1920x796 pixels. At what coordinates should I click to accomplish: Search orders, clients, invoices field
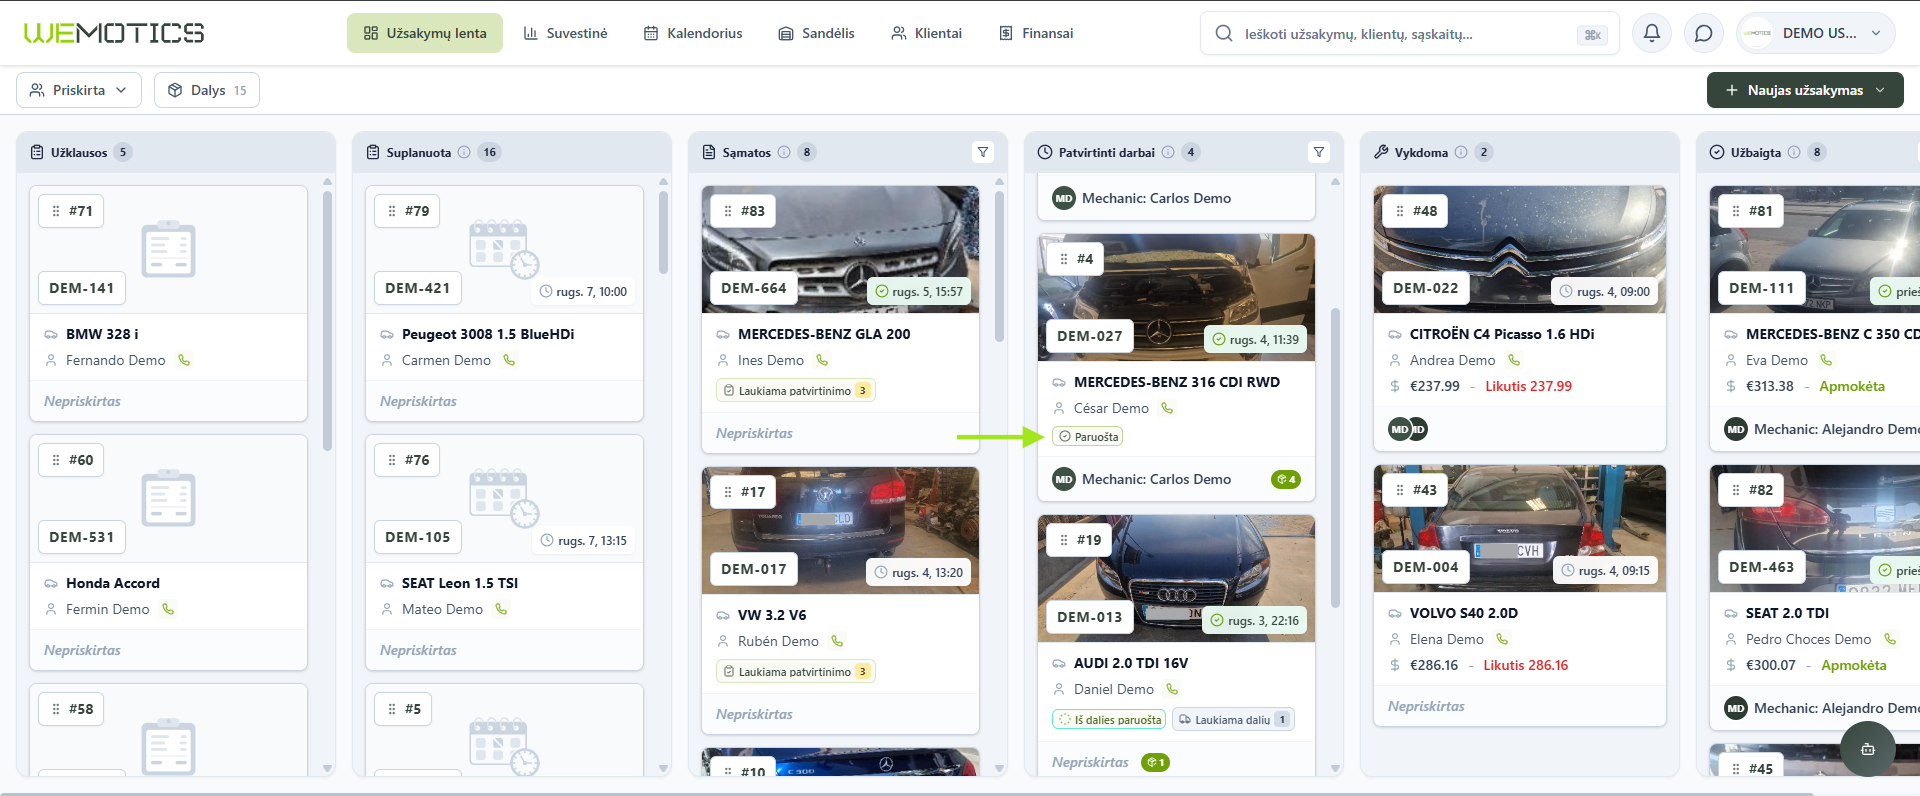(1409, 34)
